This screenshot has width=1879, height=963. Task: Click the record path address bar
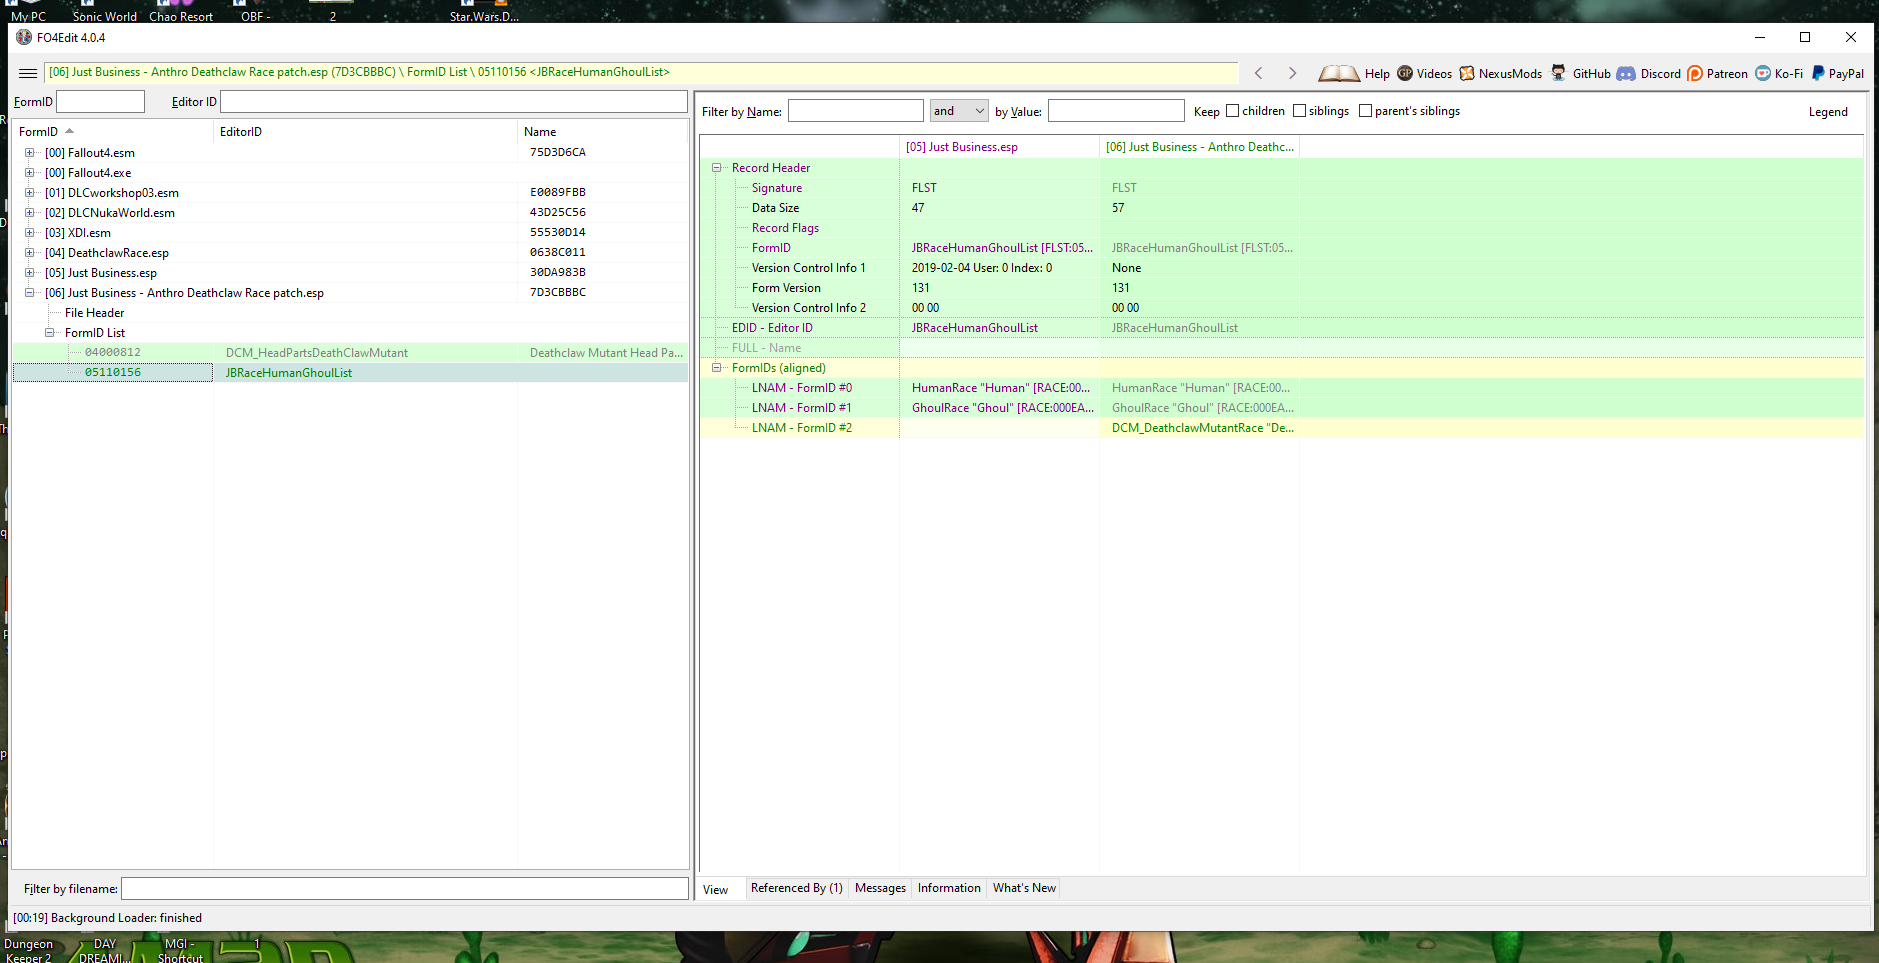point(641,72)
